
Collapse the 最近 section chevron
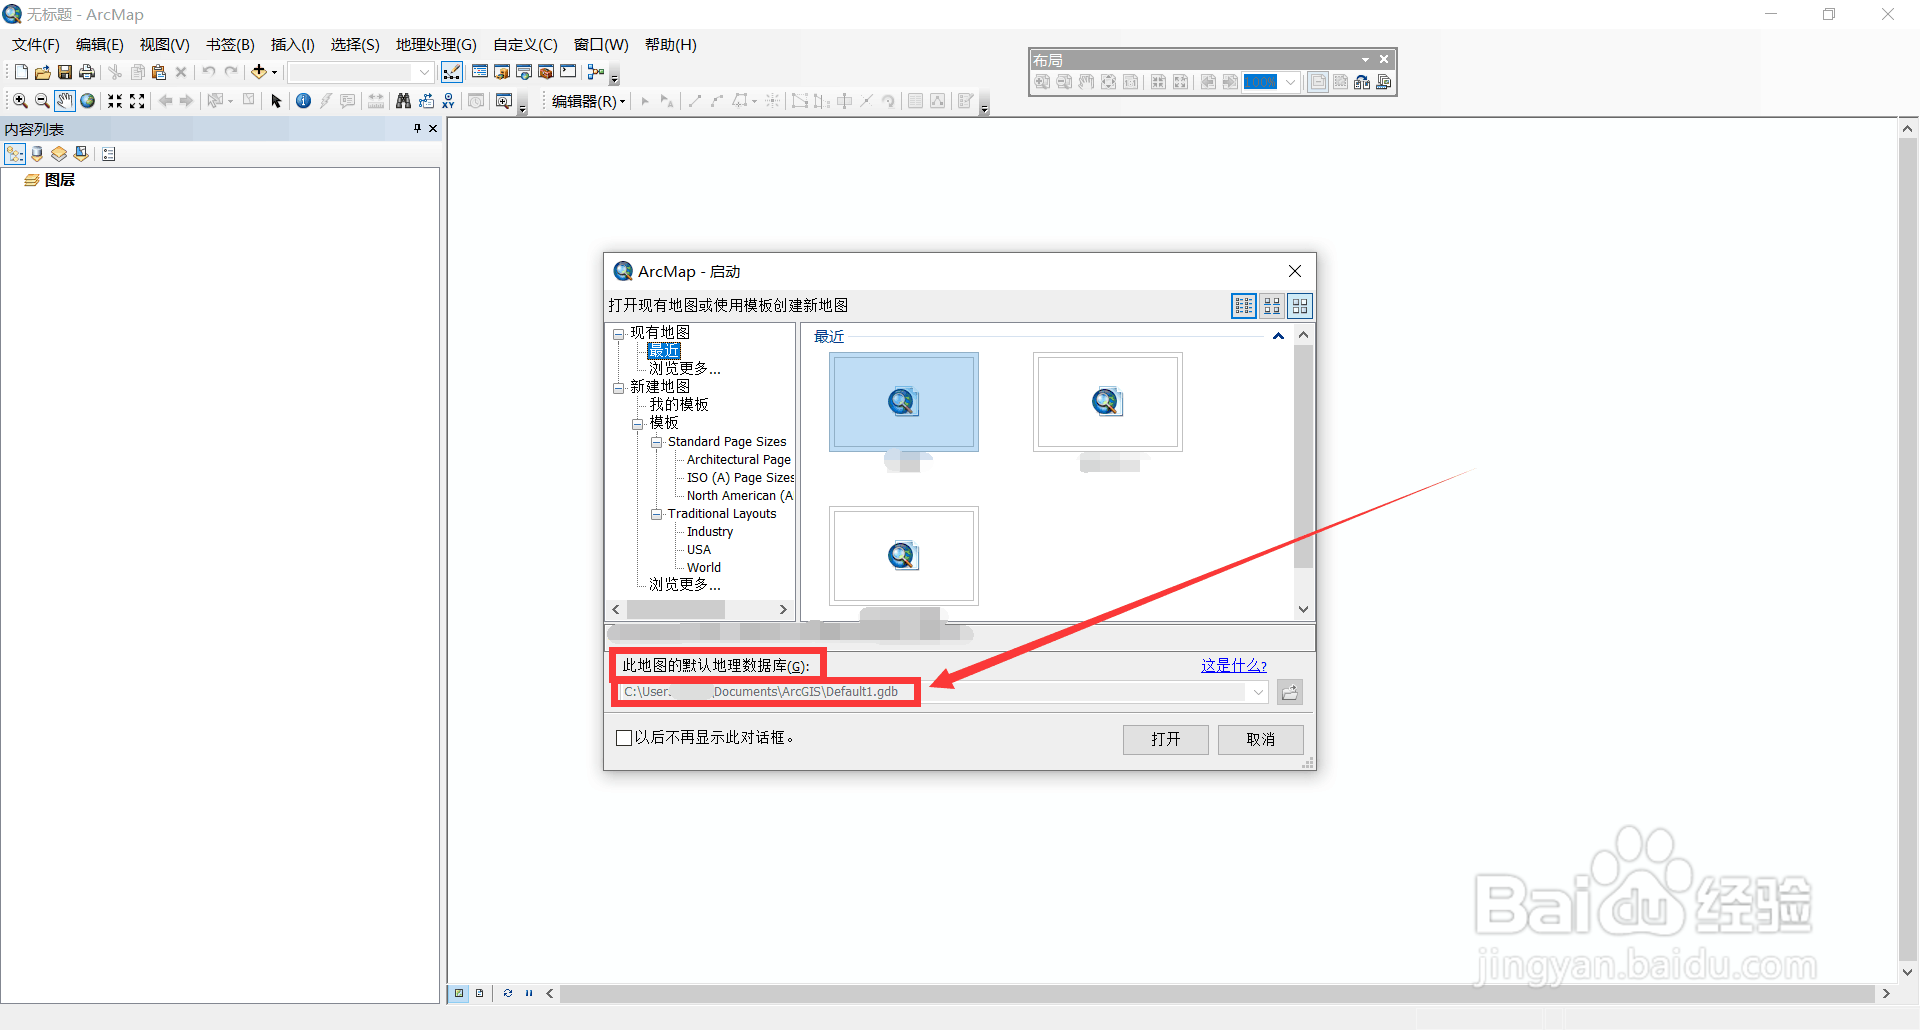coord(1278,337)
